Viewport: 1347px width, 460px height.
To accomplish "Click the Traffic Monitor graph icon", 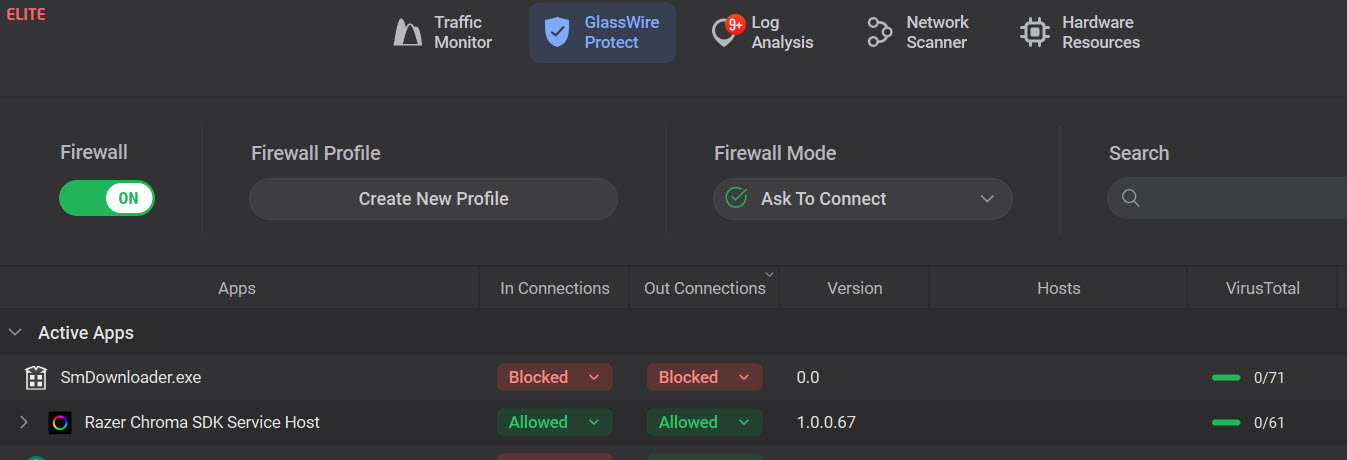I will point(407,33).
